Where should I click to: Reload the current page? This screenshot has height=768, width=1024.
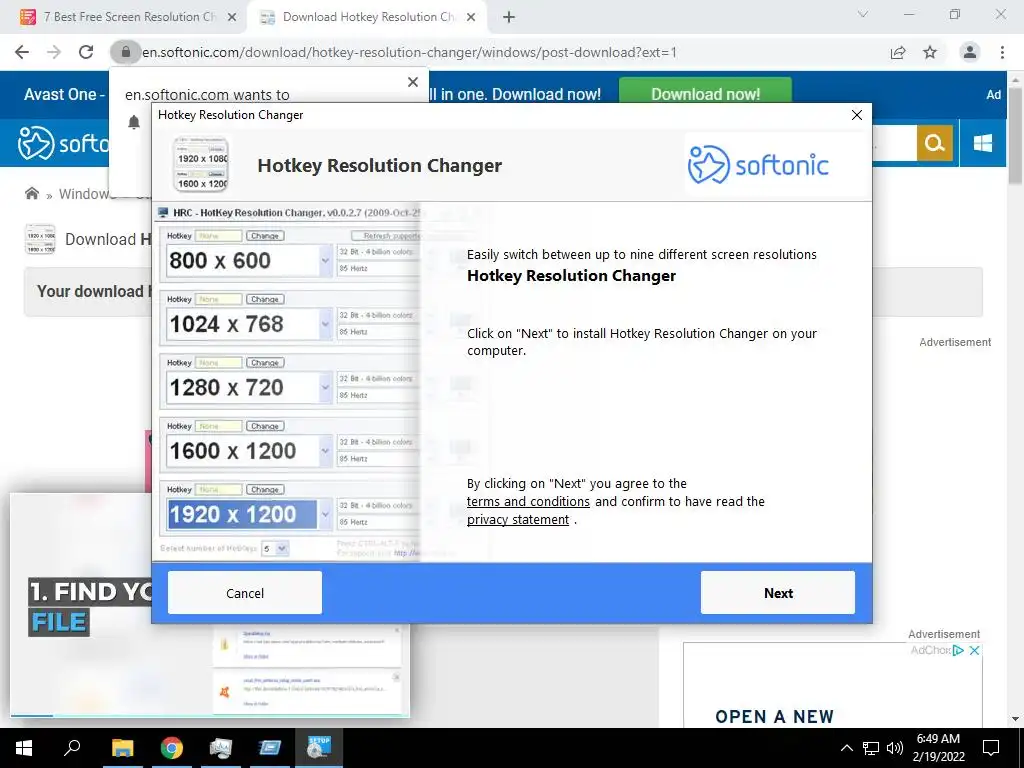pyautogui.click(x=86, y=52)
